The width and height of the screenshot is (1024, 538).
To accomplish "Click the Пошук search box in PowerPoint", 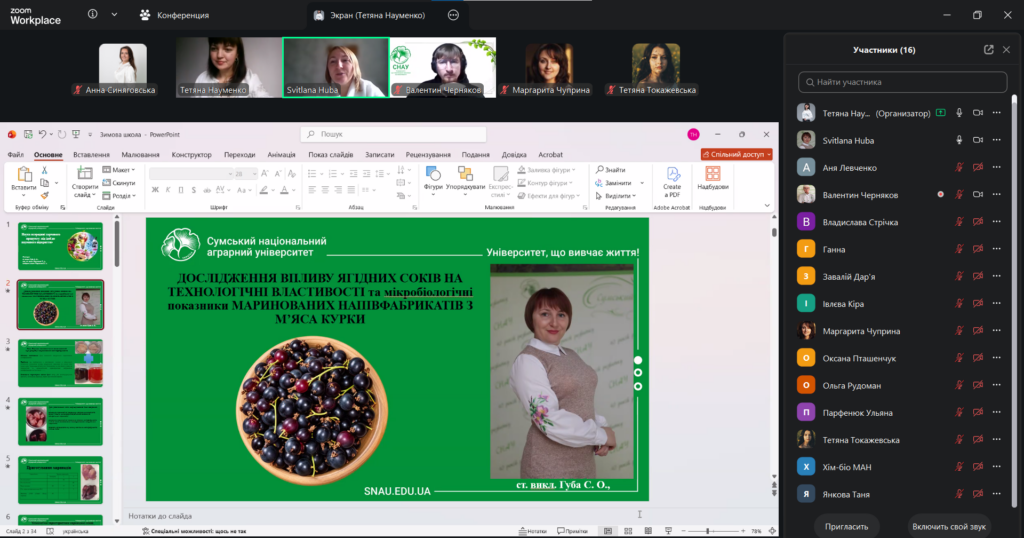I will click(x=393, y=134).
